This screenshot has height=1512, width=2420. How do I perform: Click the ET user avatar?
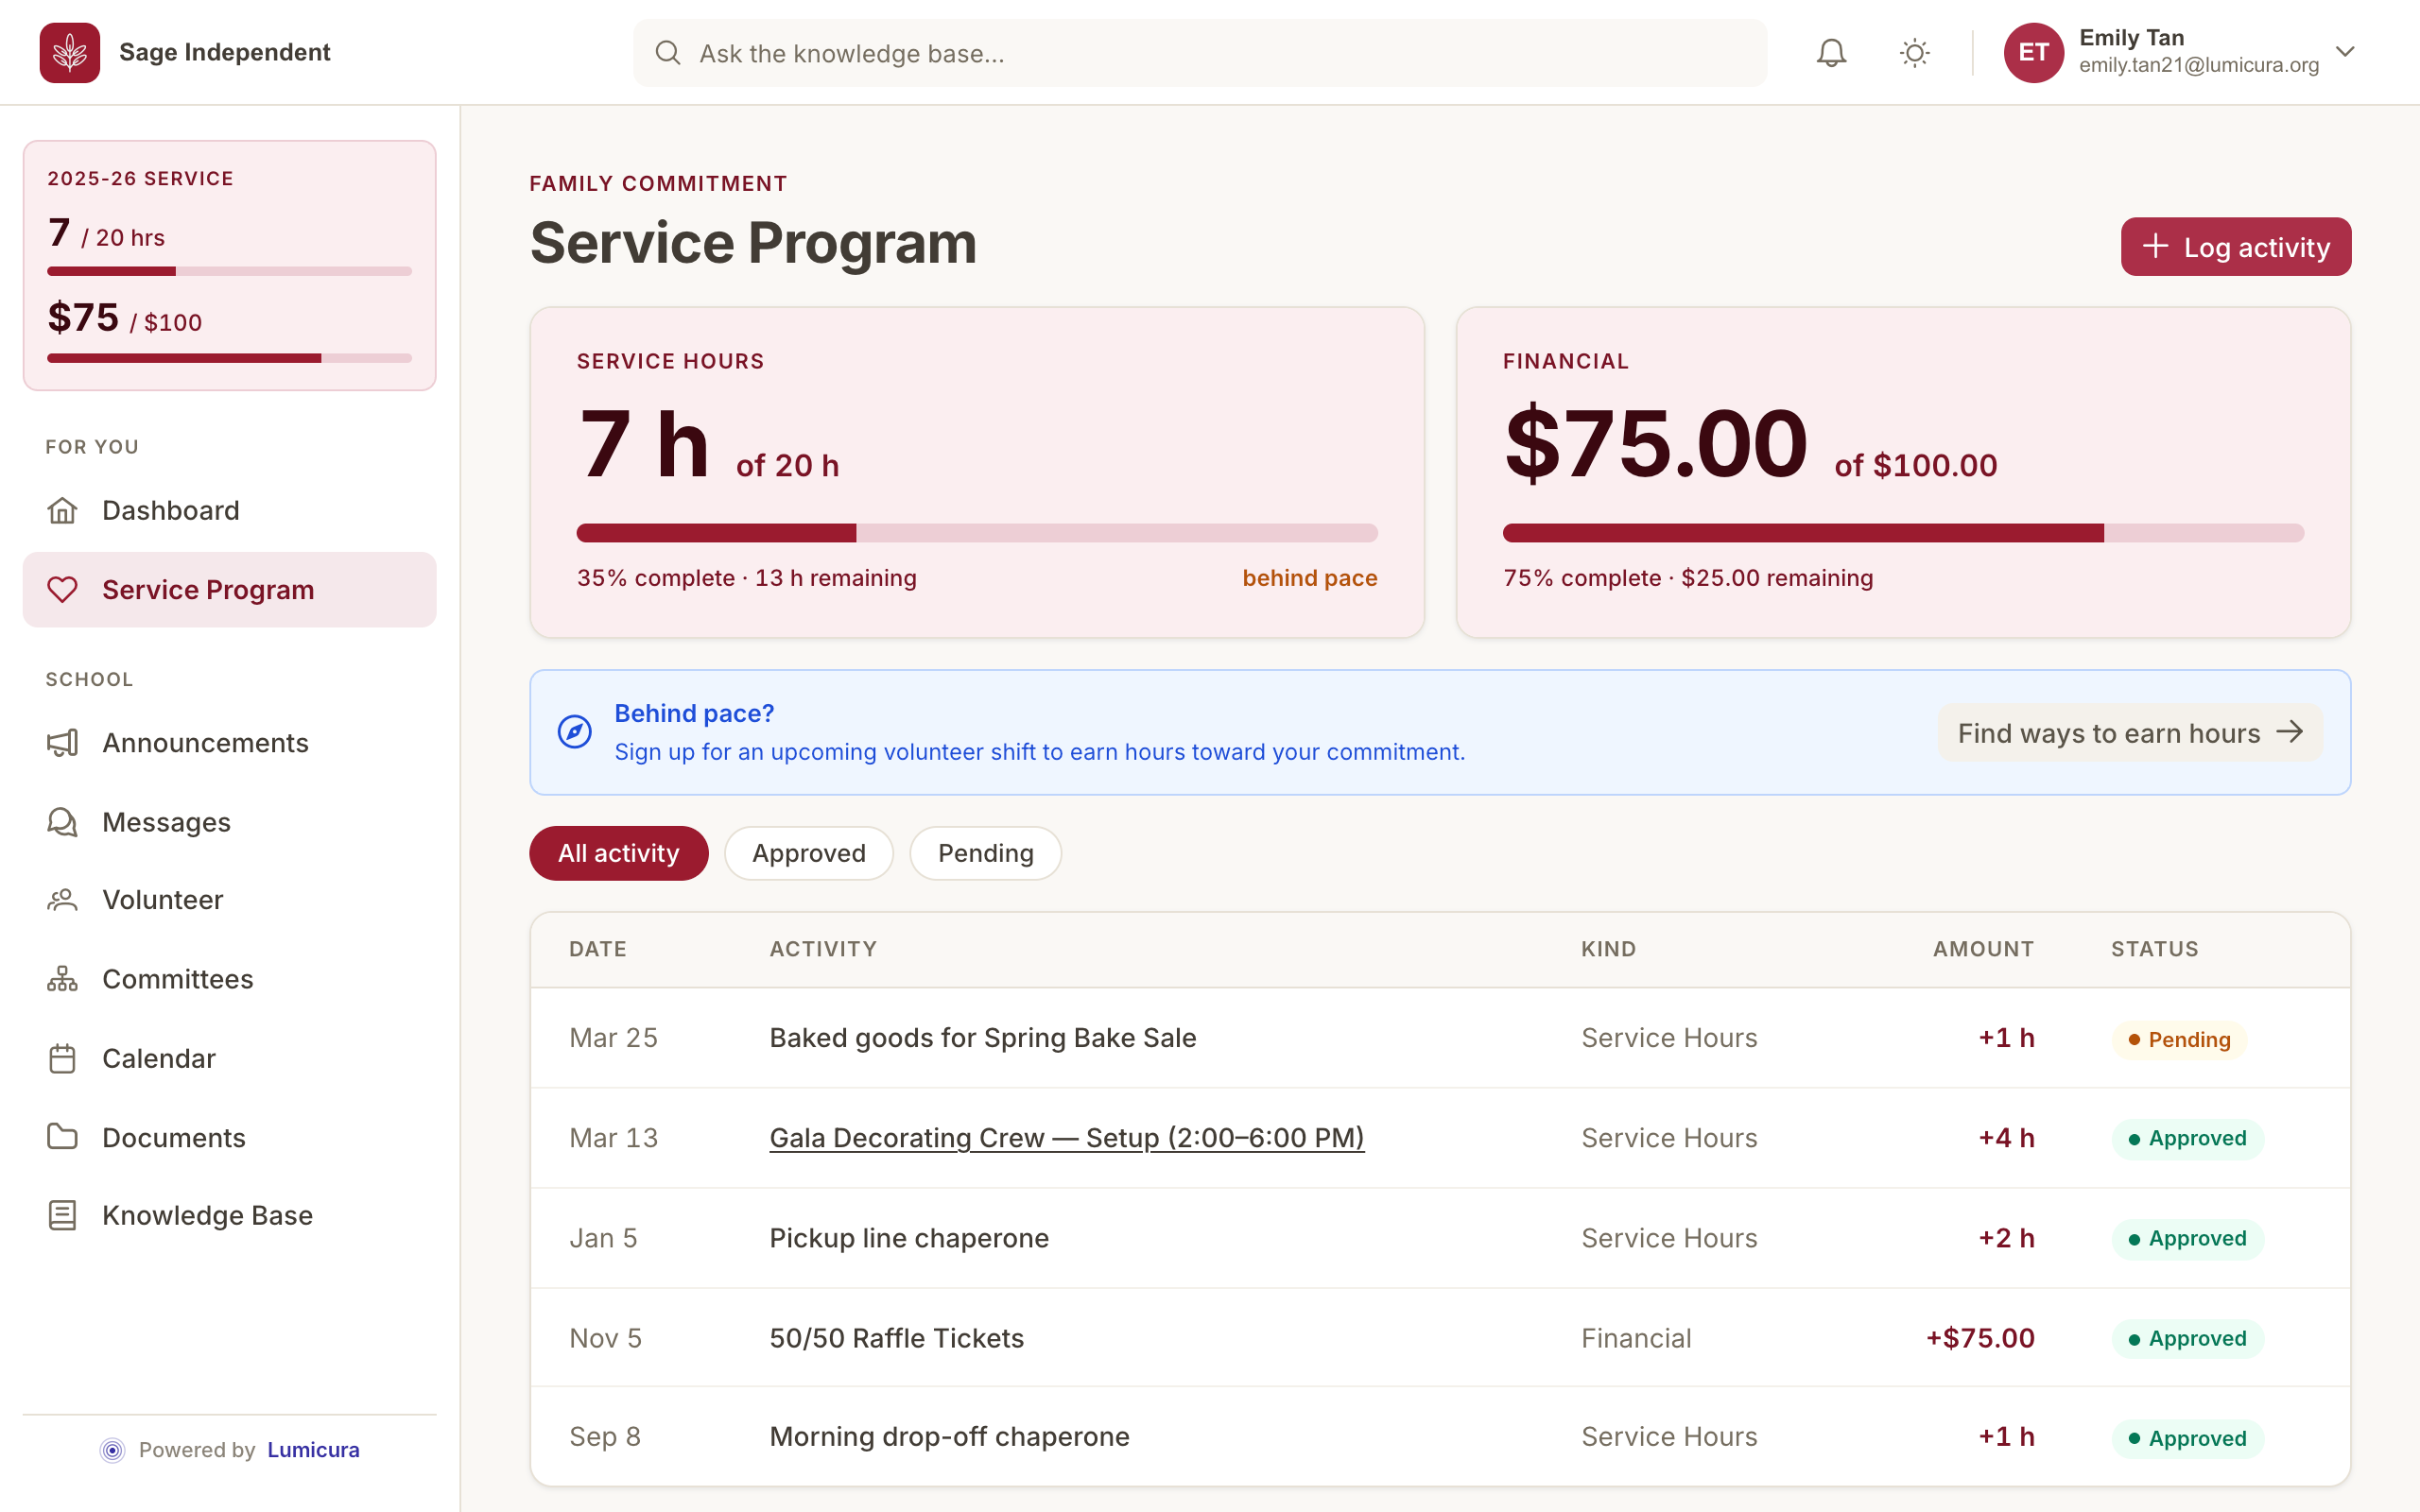(2033, 52)
